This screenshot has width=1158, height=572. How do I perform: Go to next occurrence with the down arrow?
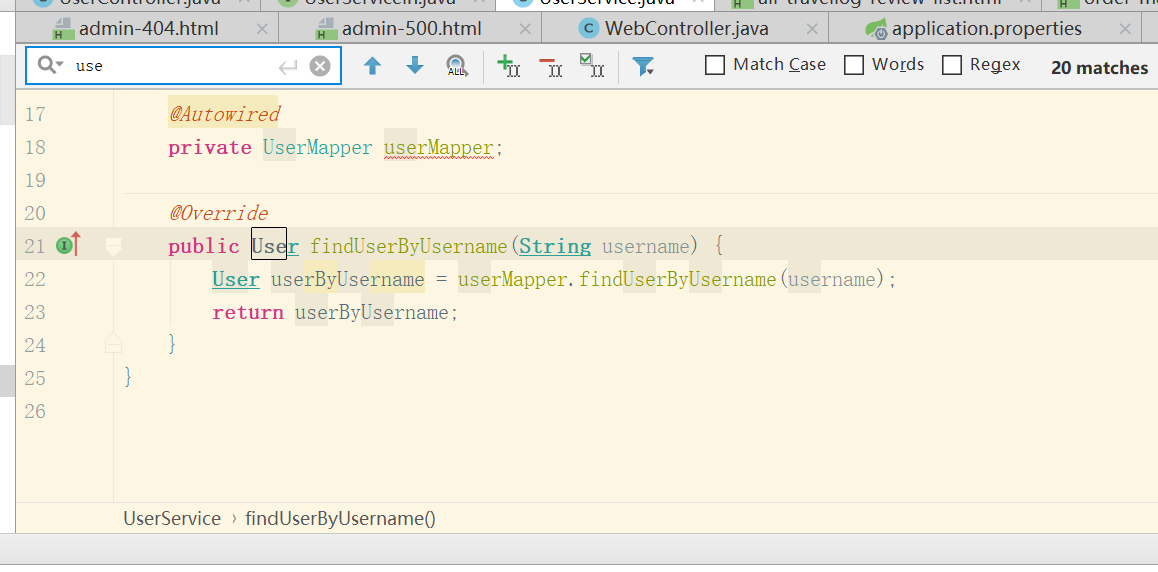point(415,66)
